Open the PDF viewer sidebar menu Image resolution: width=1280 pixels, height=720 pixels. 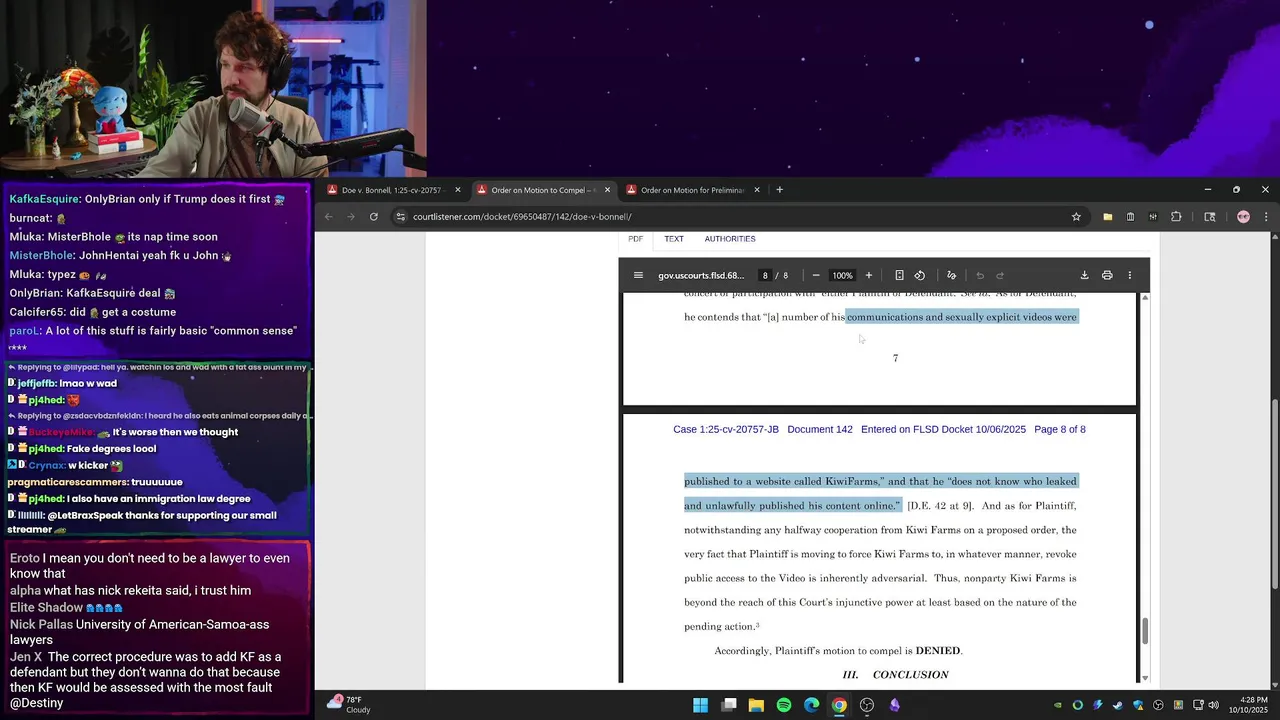pos(638,276)
